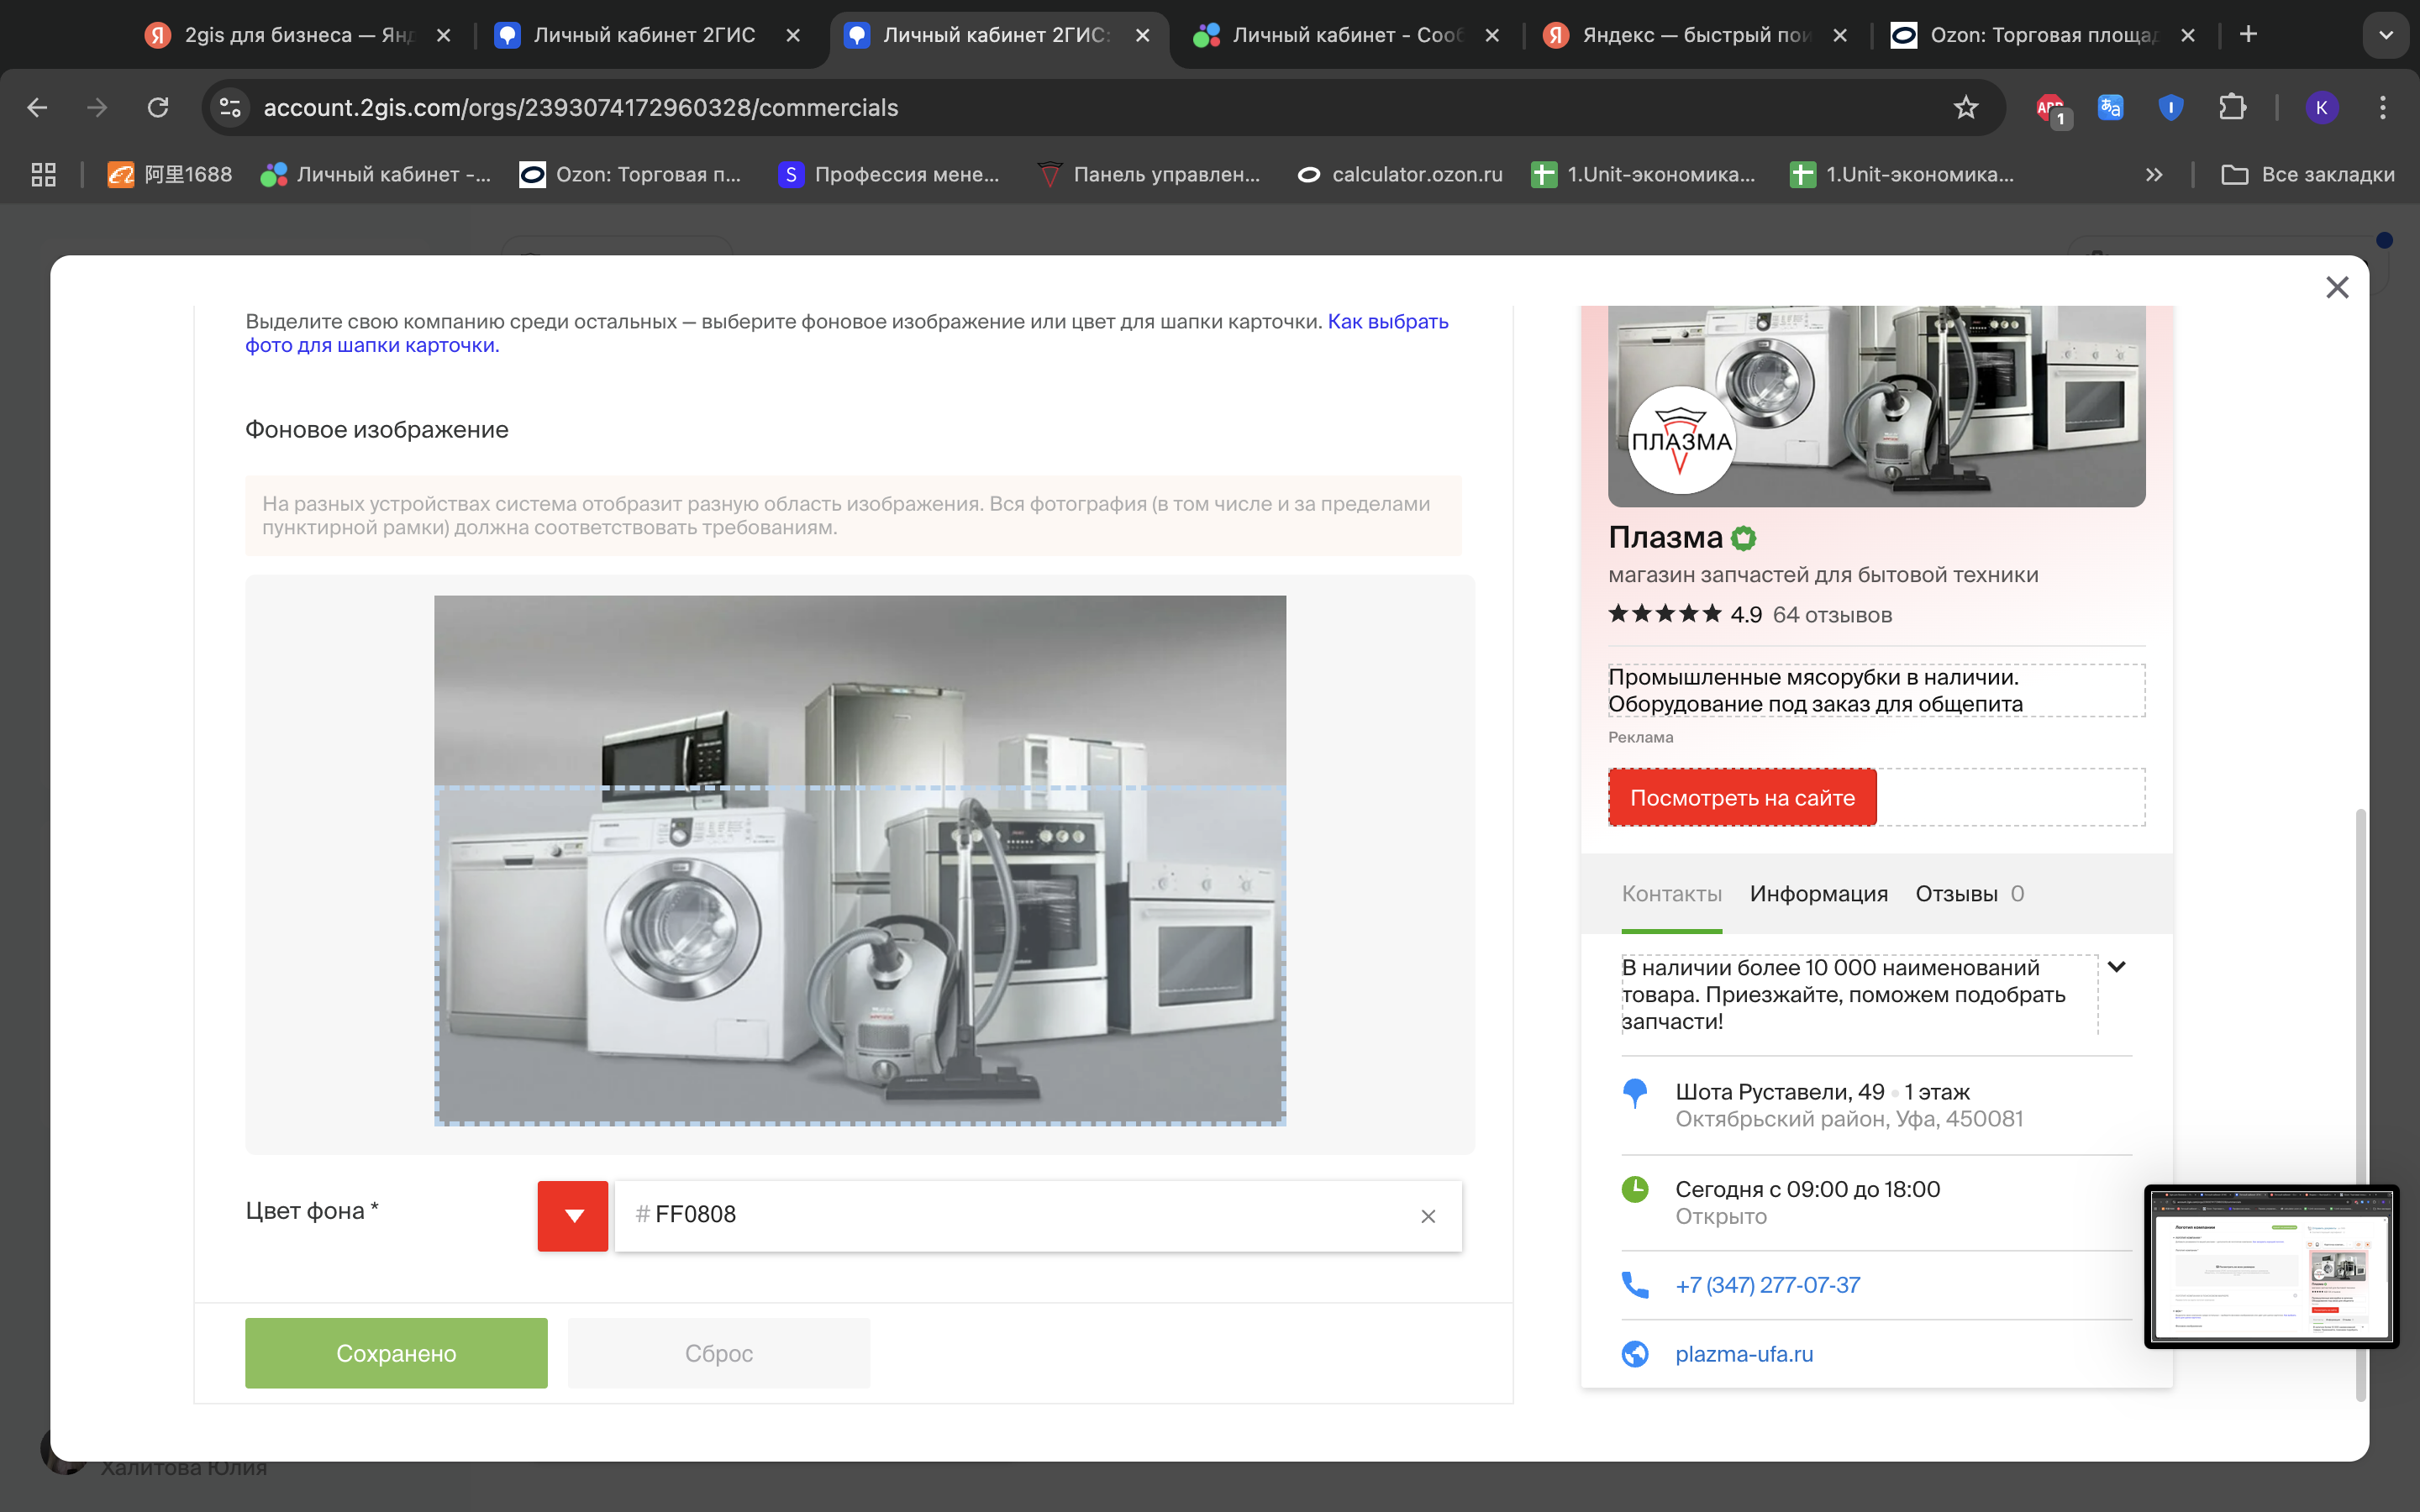The height and width of the screenshot is (1512, 2420).
Task: Click the site info icon in address bar
Action: point(230,107)
